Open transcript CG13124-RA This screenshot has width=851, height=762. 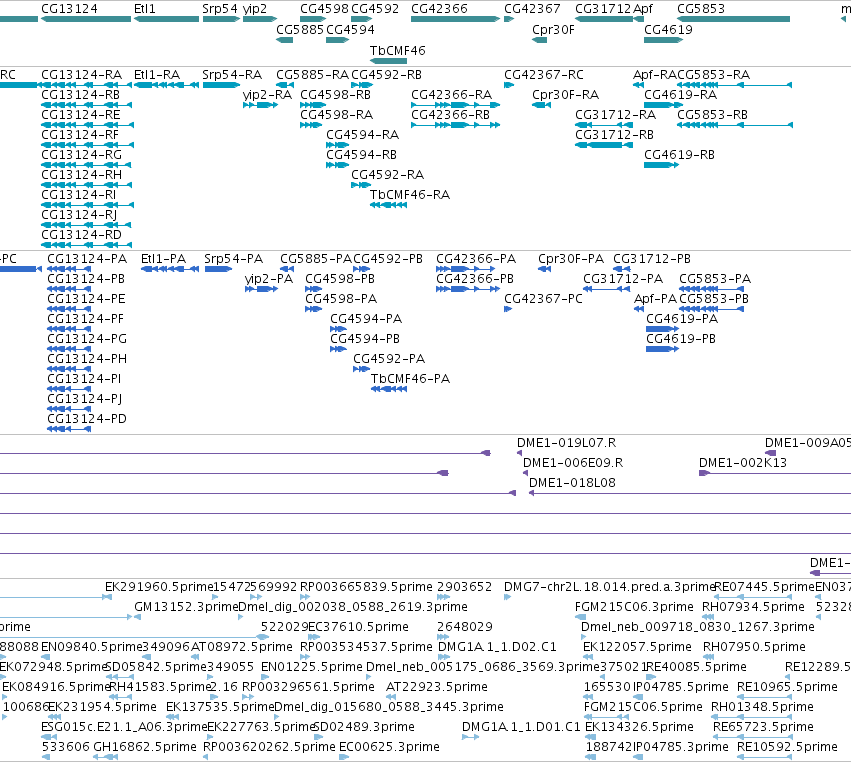tap(81, 75)
